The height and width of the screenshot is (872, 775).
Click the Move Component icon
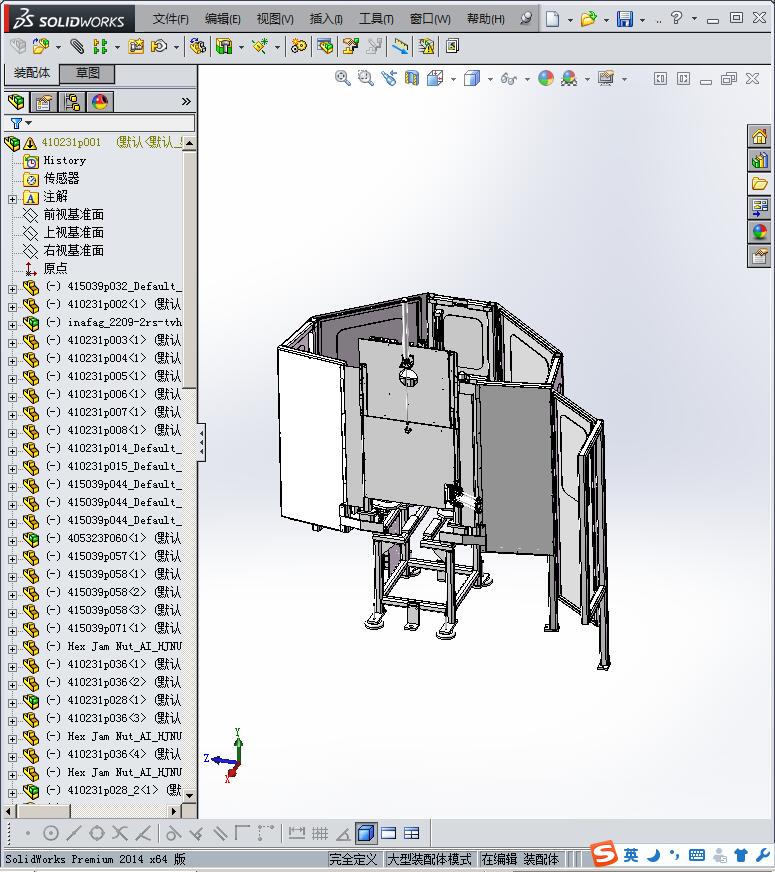(160, 46)
